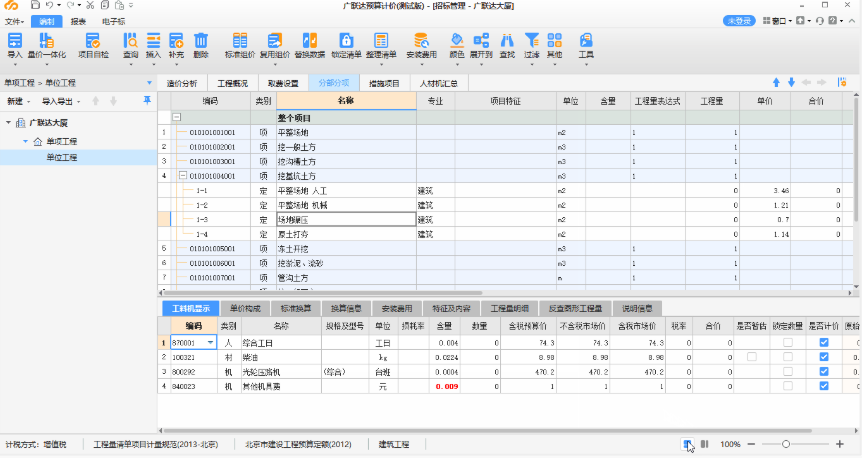Expand the 新建 dropdown menu

28,101
